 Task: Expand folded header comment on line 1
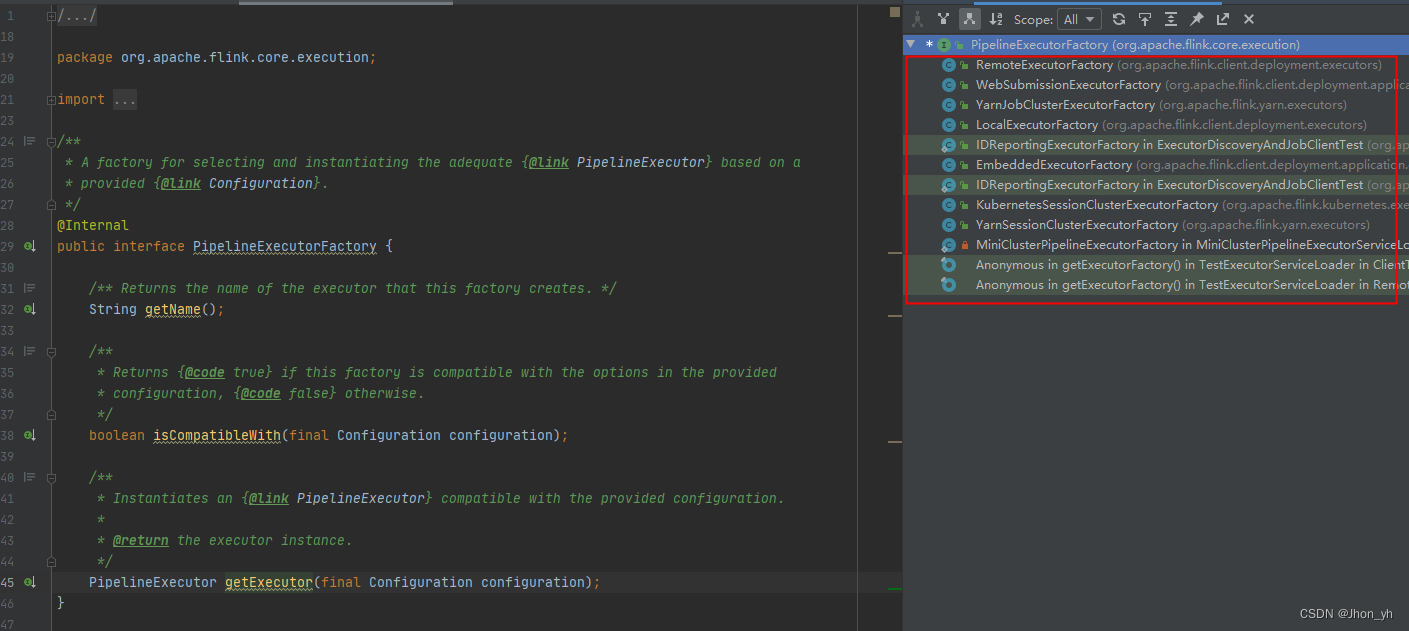(x=51, y=15)
